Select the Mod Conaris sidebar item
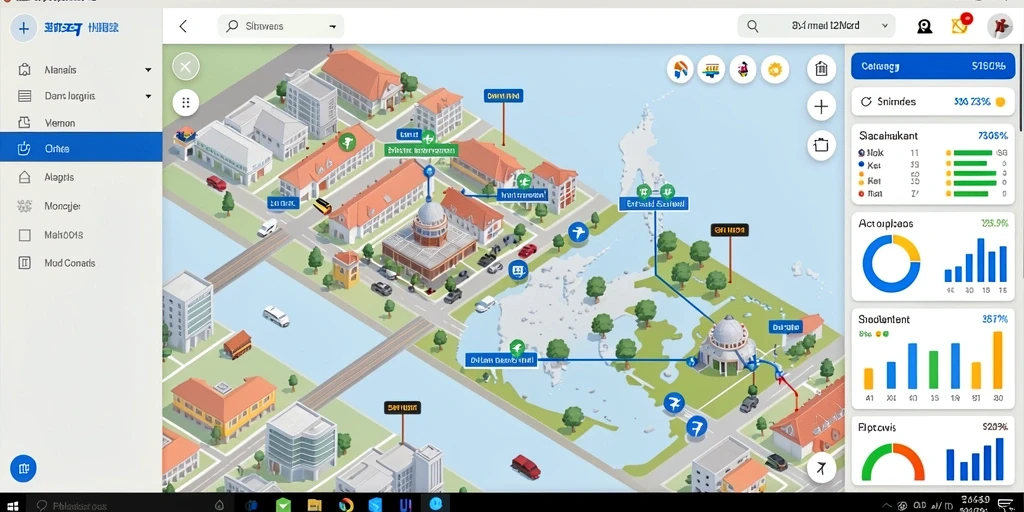The image size is (1024, 512). click(81, 263)
